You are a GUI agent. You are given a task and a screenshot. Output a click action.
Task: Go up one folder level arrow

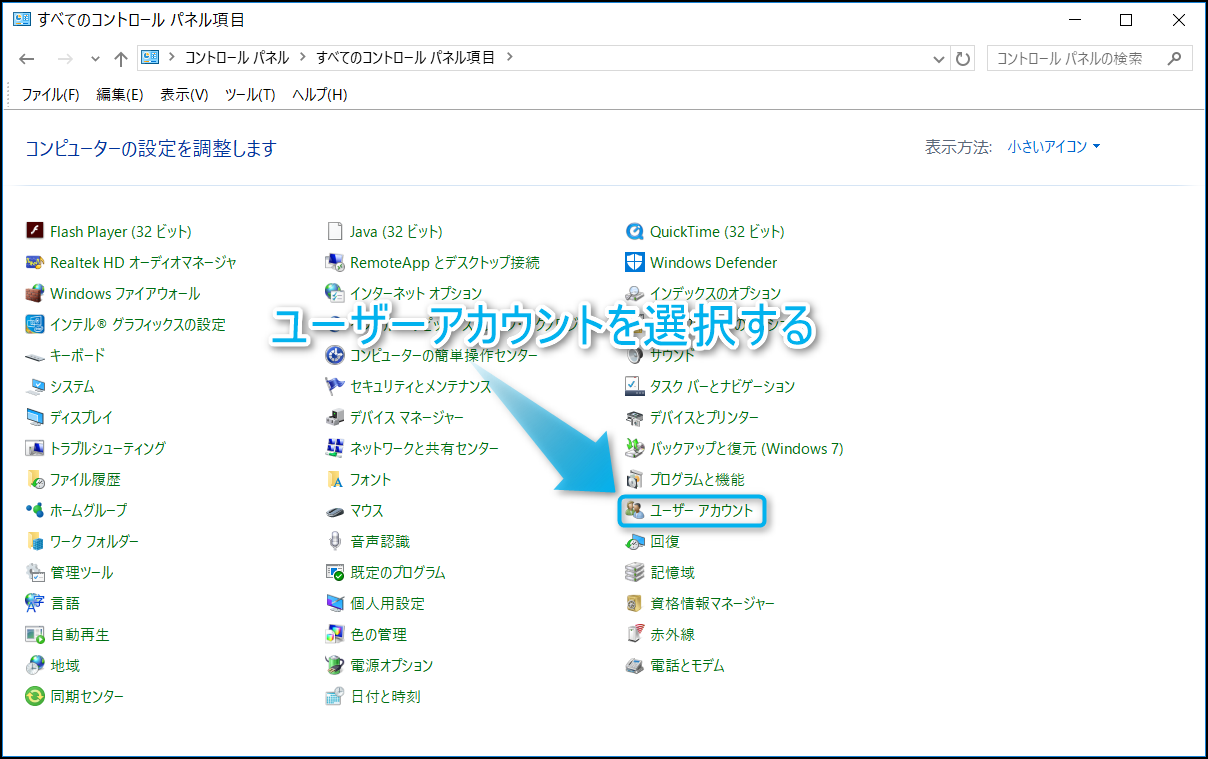pyautogui.click(x=121, y=58)
